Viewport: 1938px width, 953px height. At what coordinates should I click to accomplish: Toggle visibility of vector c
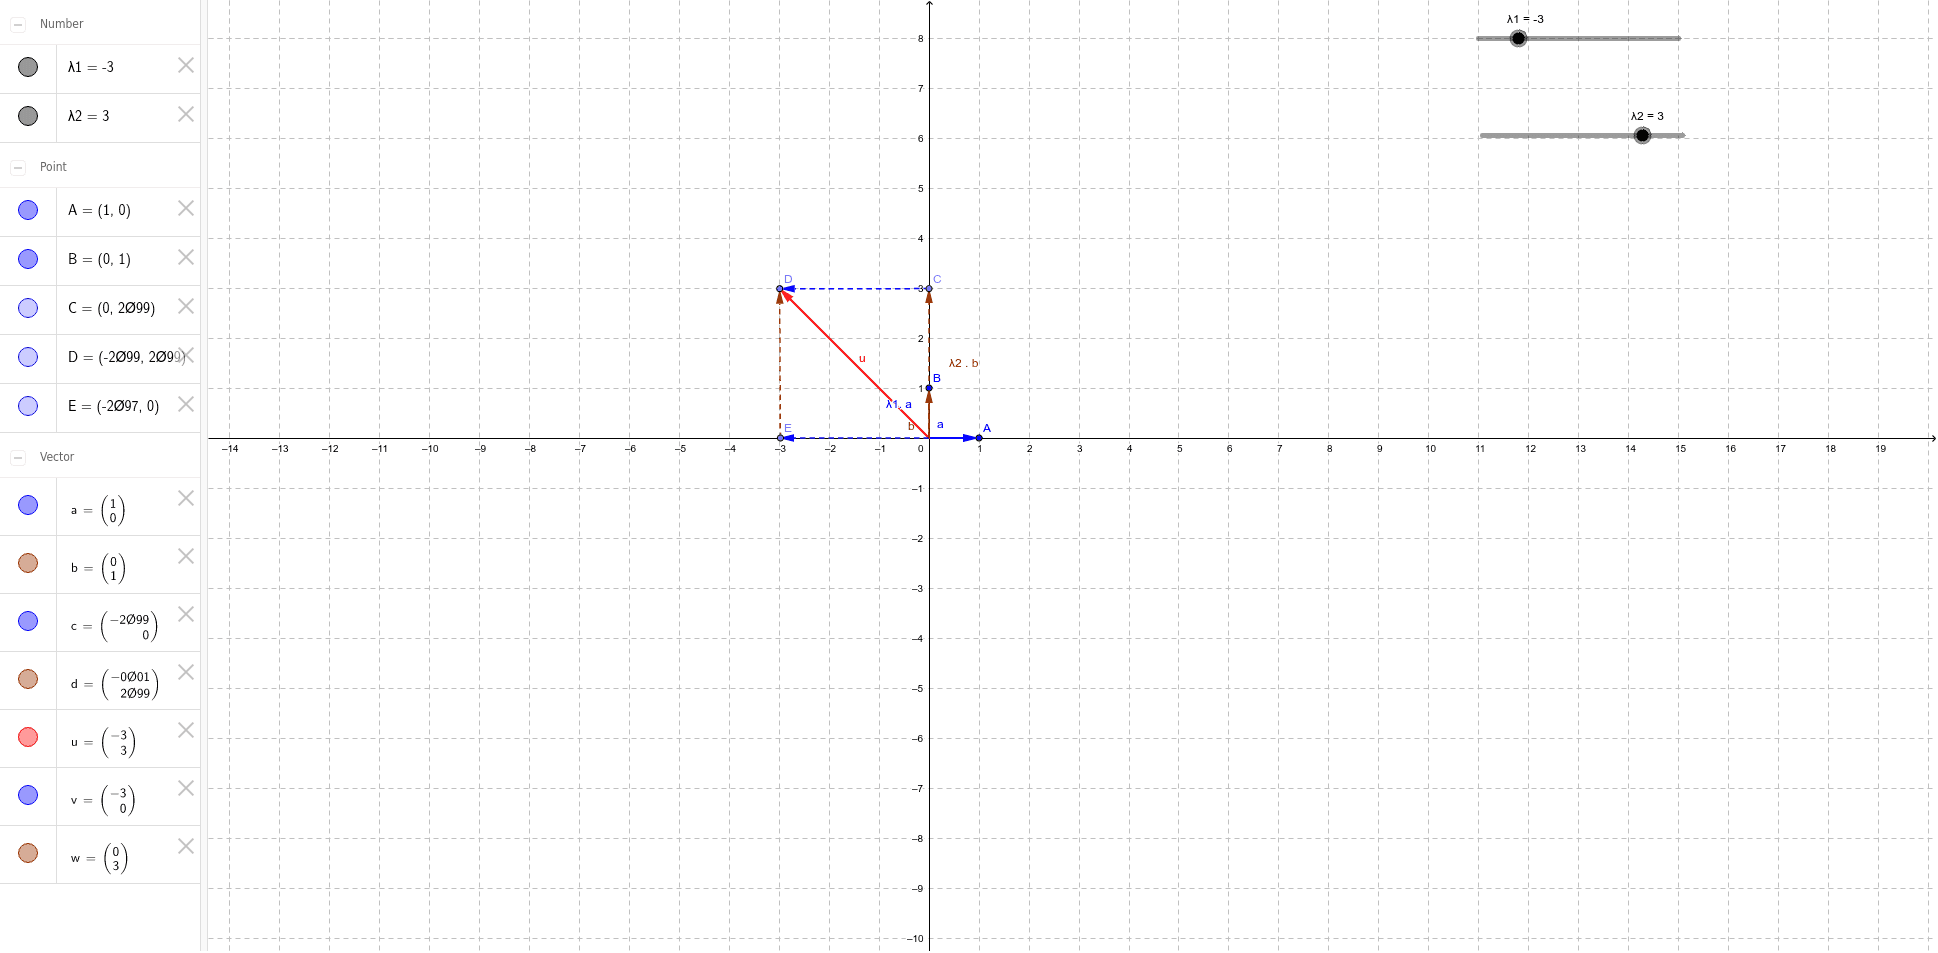(28, 621)
